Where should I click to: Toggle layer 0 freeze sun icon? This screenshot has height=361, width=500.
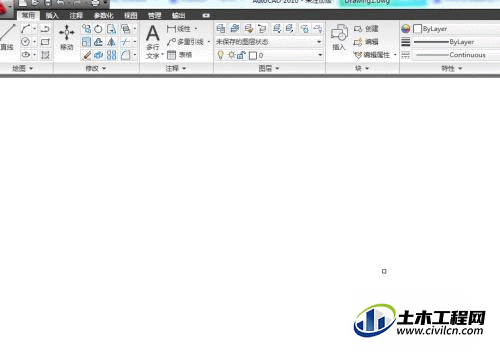tap(231, 55)
